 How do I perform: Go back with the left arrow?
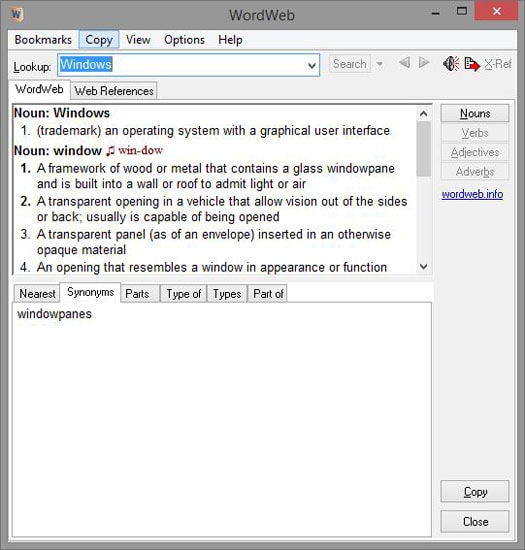click(x=404, y=63)
